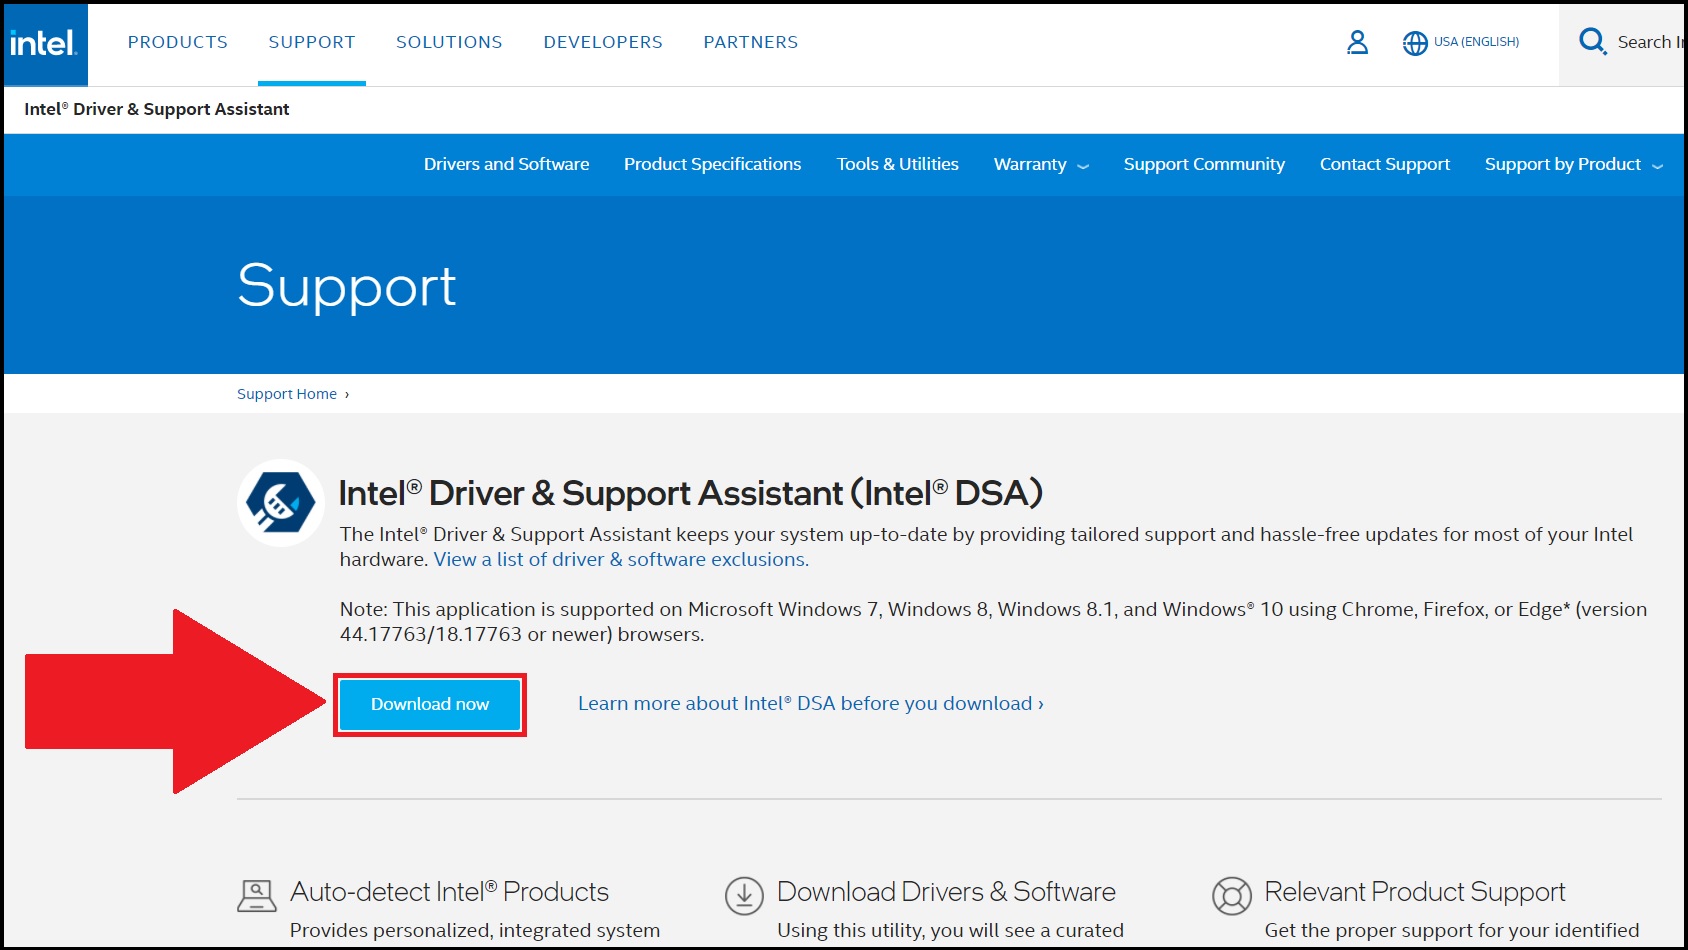Open the Products menu
1688x950 pixels.
pyautogui.click(x=178, y=42)
